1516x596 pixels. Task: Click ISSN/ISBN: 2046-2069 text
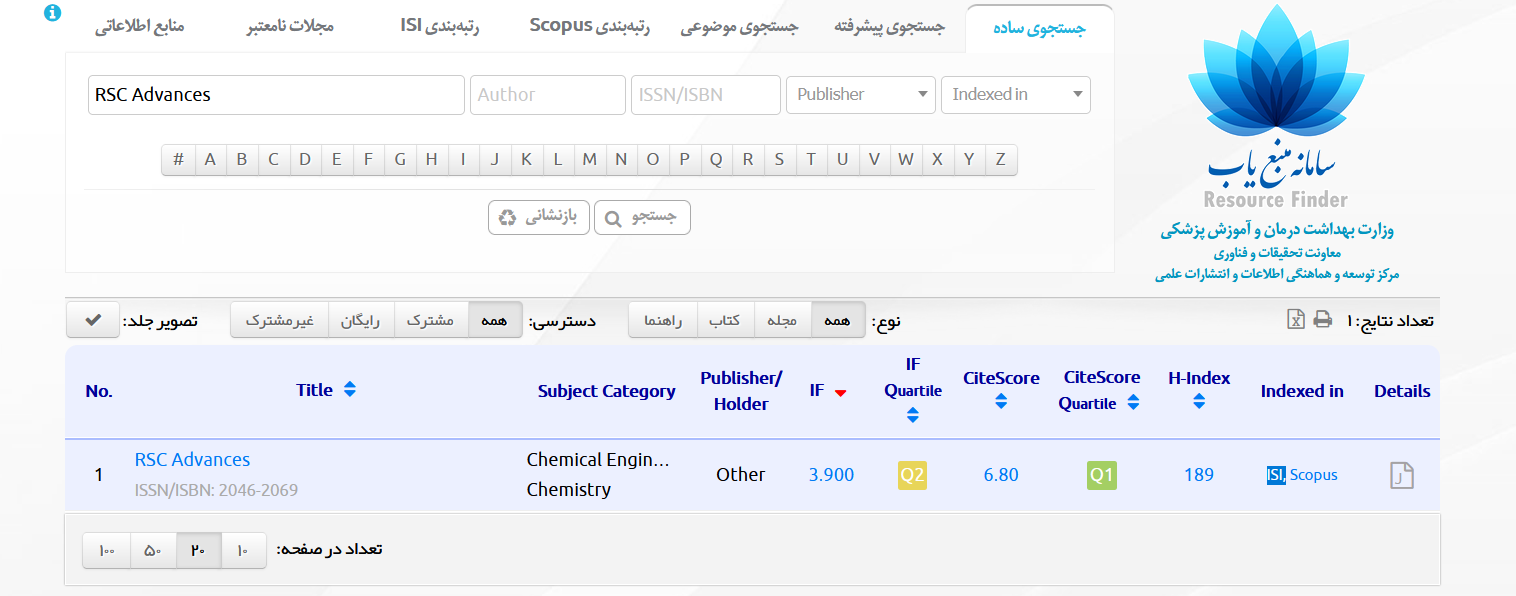(x=216, y=491)
